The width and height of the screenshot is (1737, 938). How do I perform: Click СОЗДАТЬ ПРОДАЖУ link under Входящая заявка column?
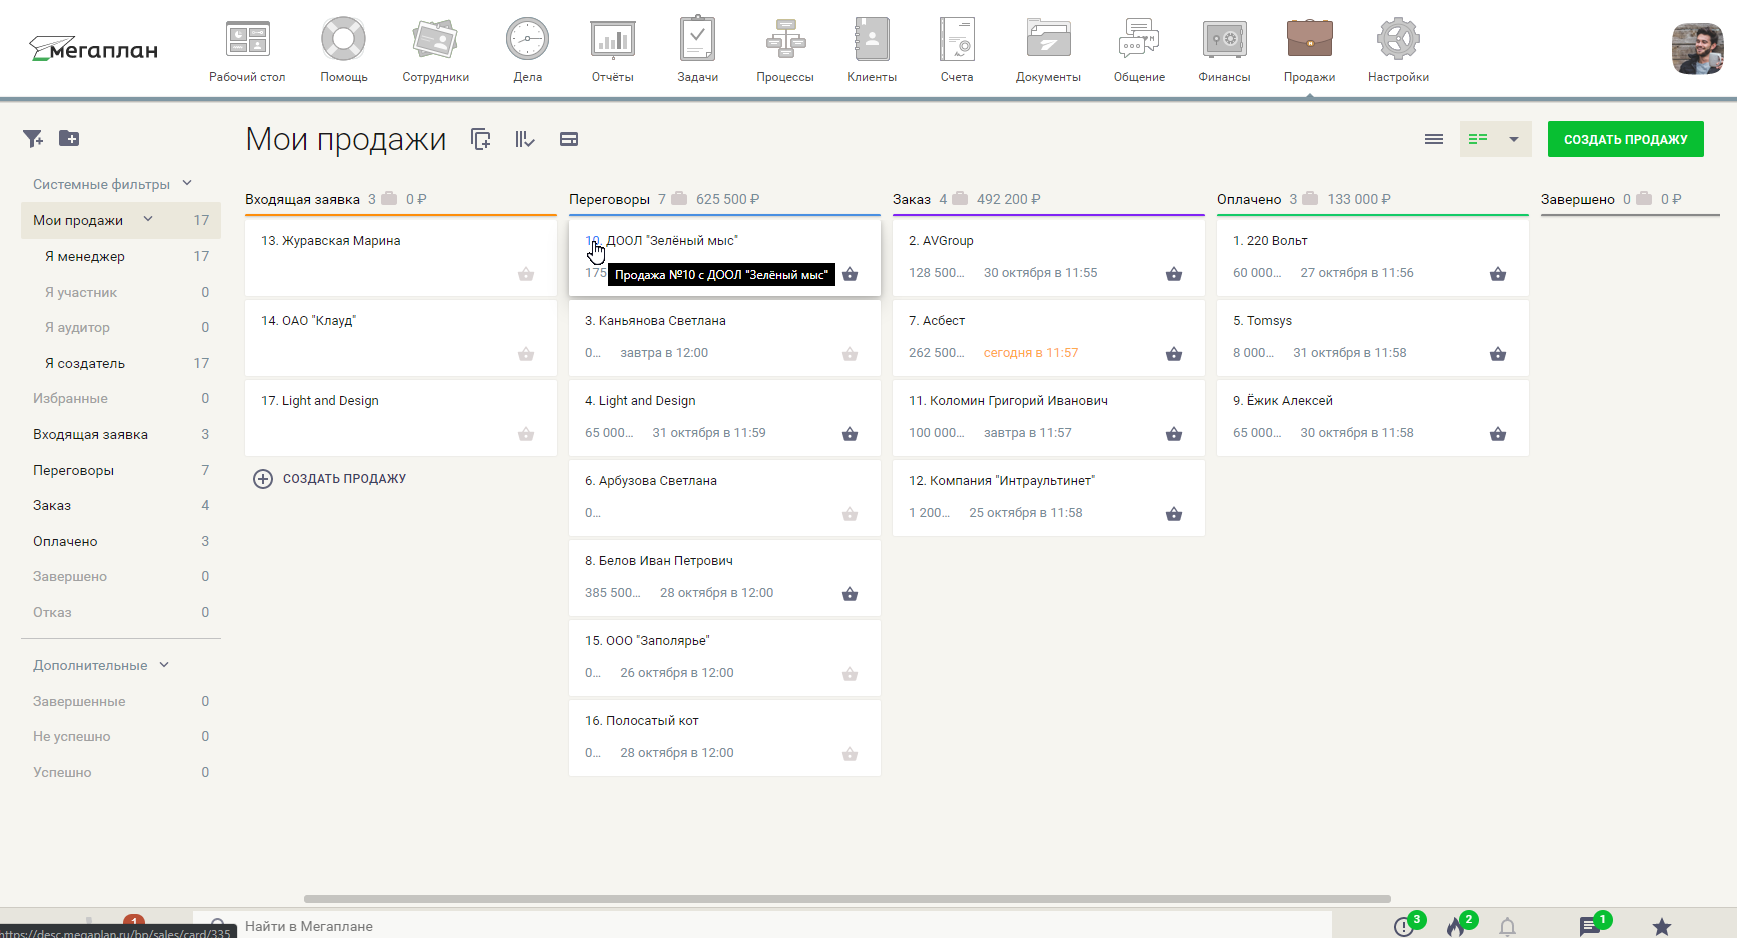[x=330, y=478]
